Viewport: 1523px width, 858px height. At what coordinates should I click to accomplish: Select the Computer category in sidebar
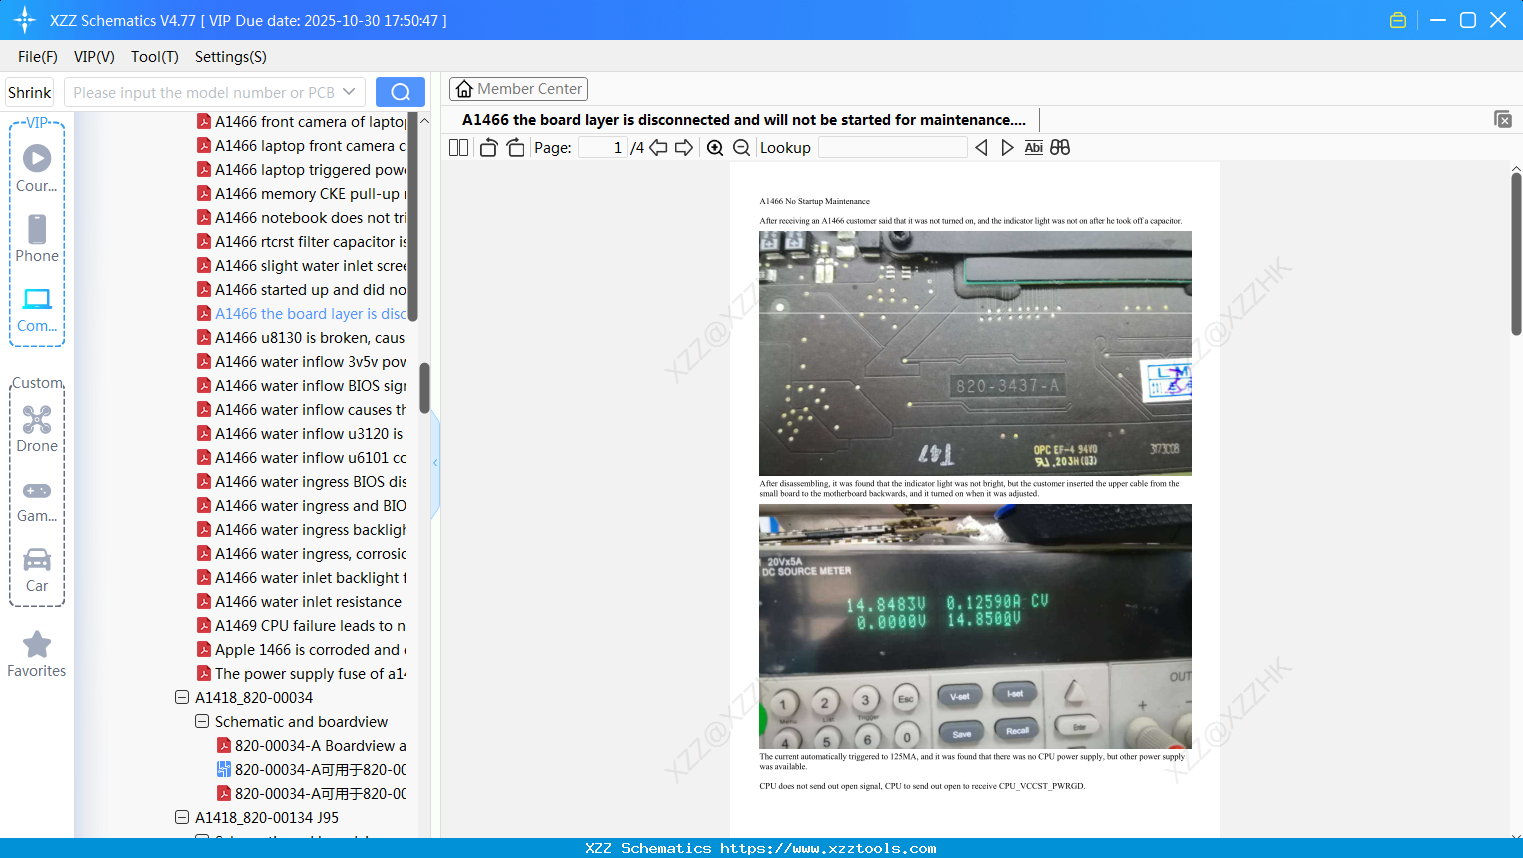(x=37, y=309)
